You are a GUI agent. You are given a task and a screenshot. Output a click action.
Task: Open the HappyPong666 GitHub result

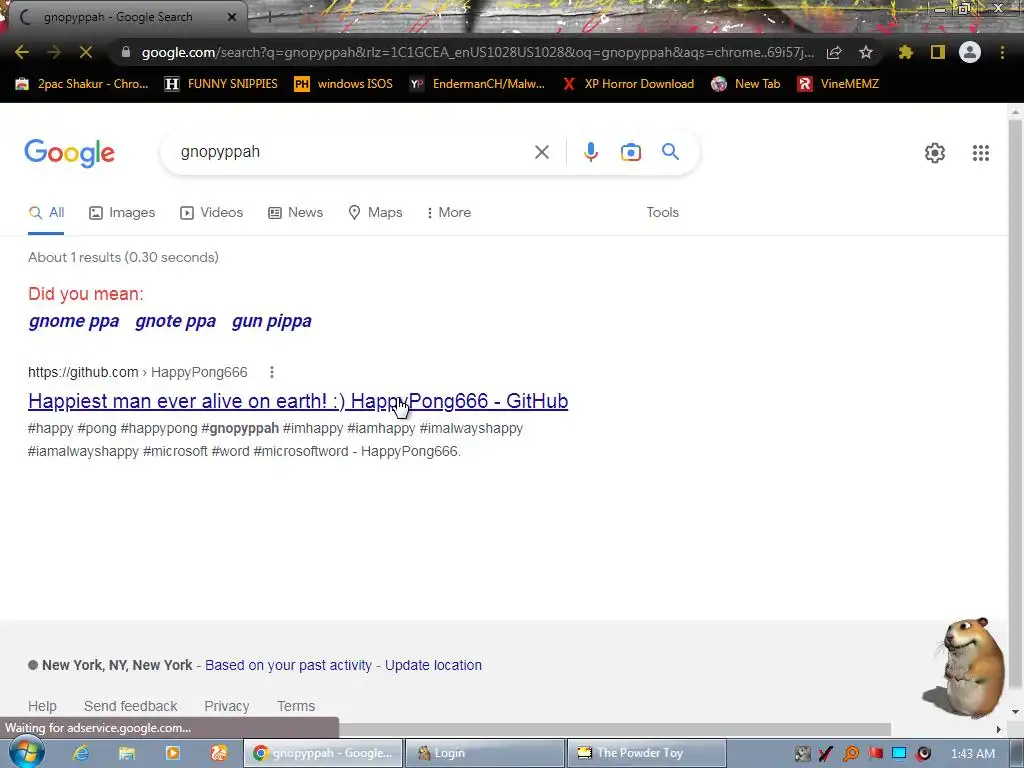298,401
